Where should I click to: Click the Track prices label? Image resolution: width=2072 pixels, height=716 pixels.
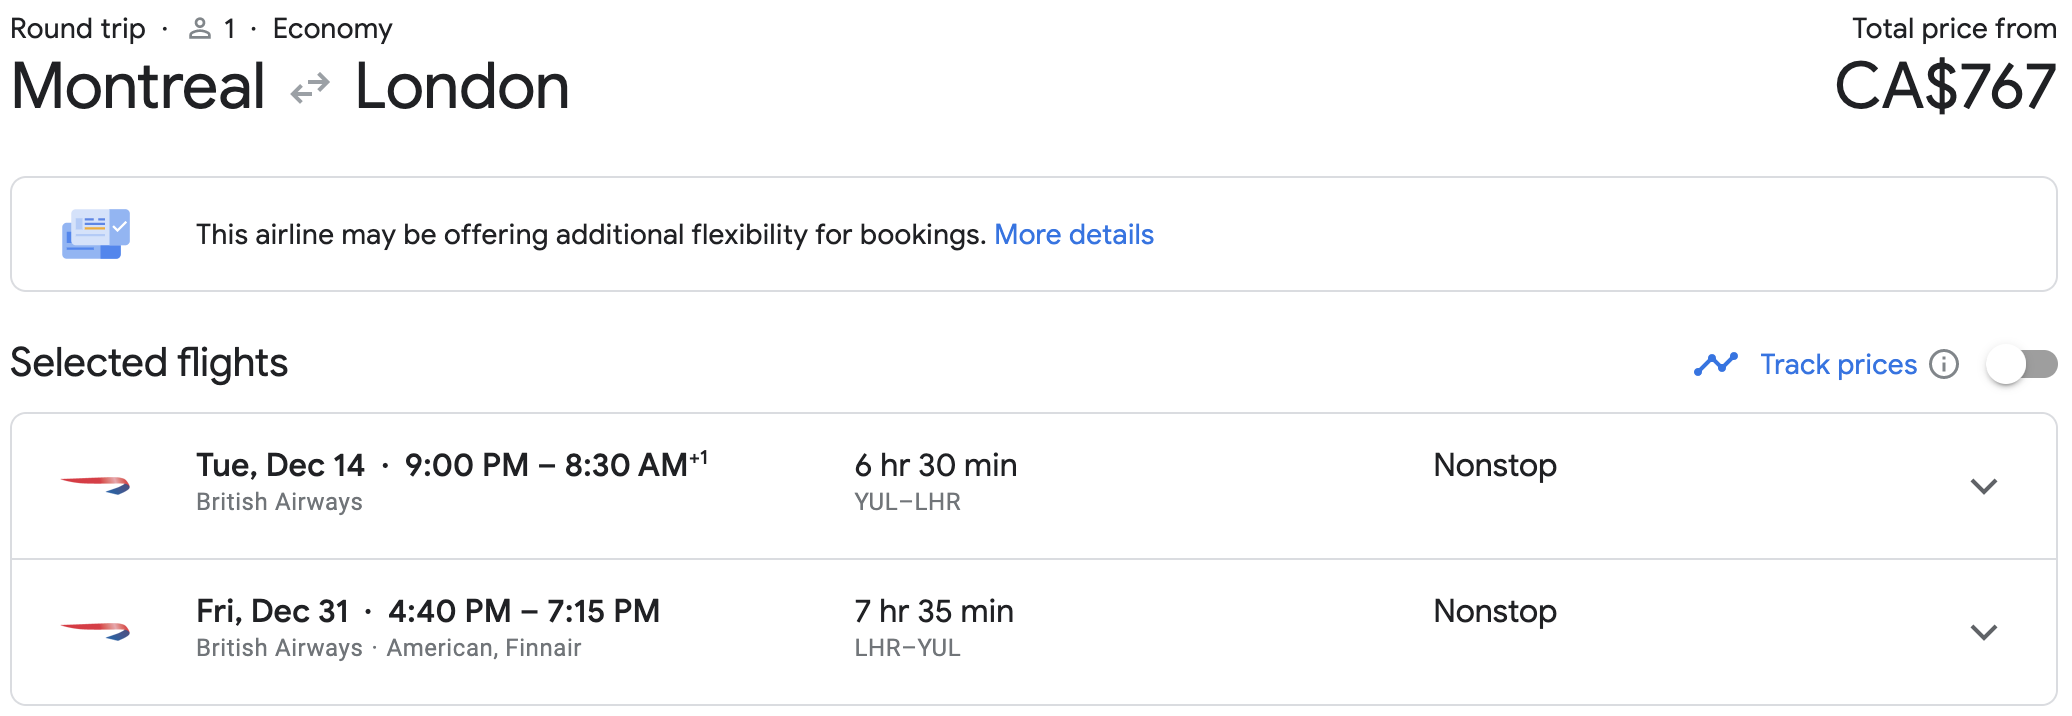[1838, 364]
